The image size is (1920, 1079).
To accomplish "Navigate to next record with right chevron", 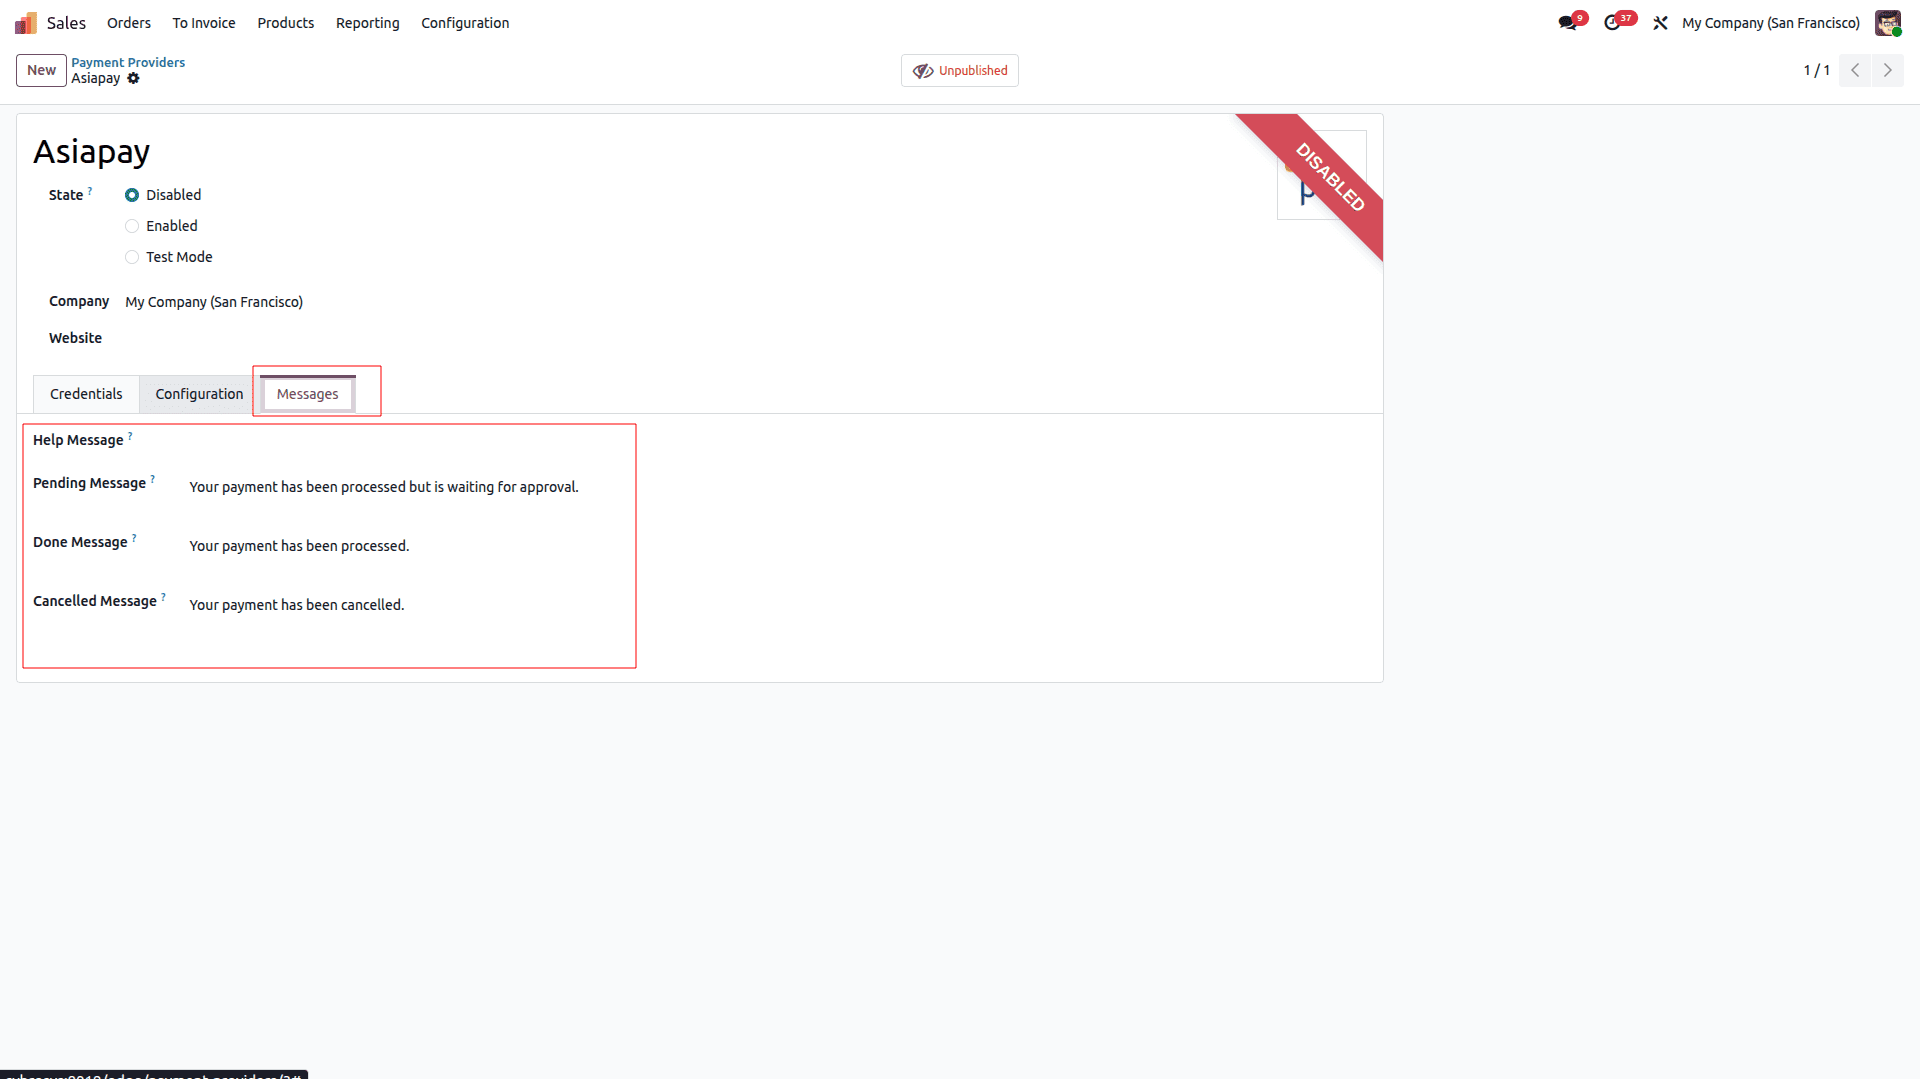I will click(1887, 70).
